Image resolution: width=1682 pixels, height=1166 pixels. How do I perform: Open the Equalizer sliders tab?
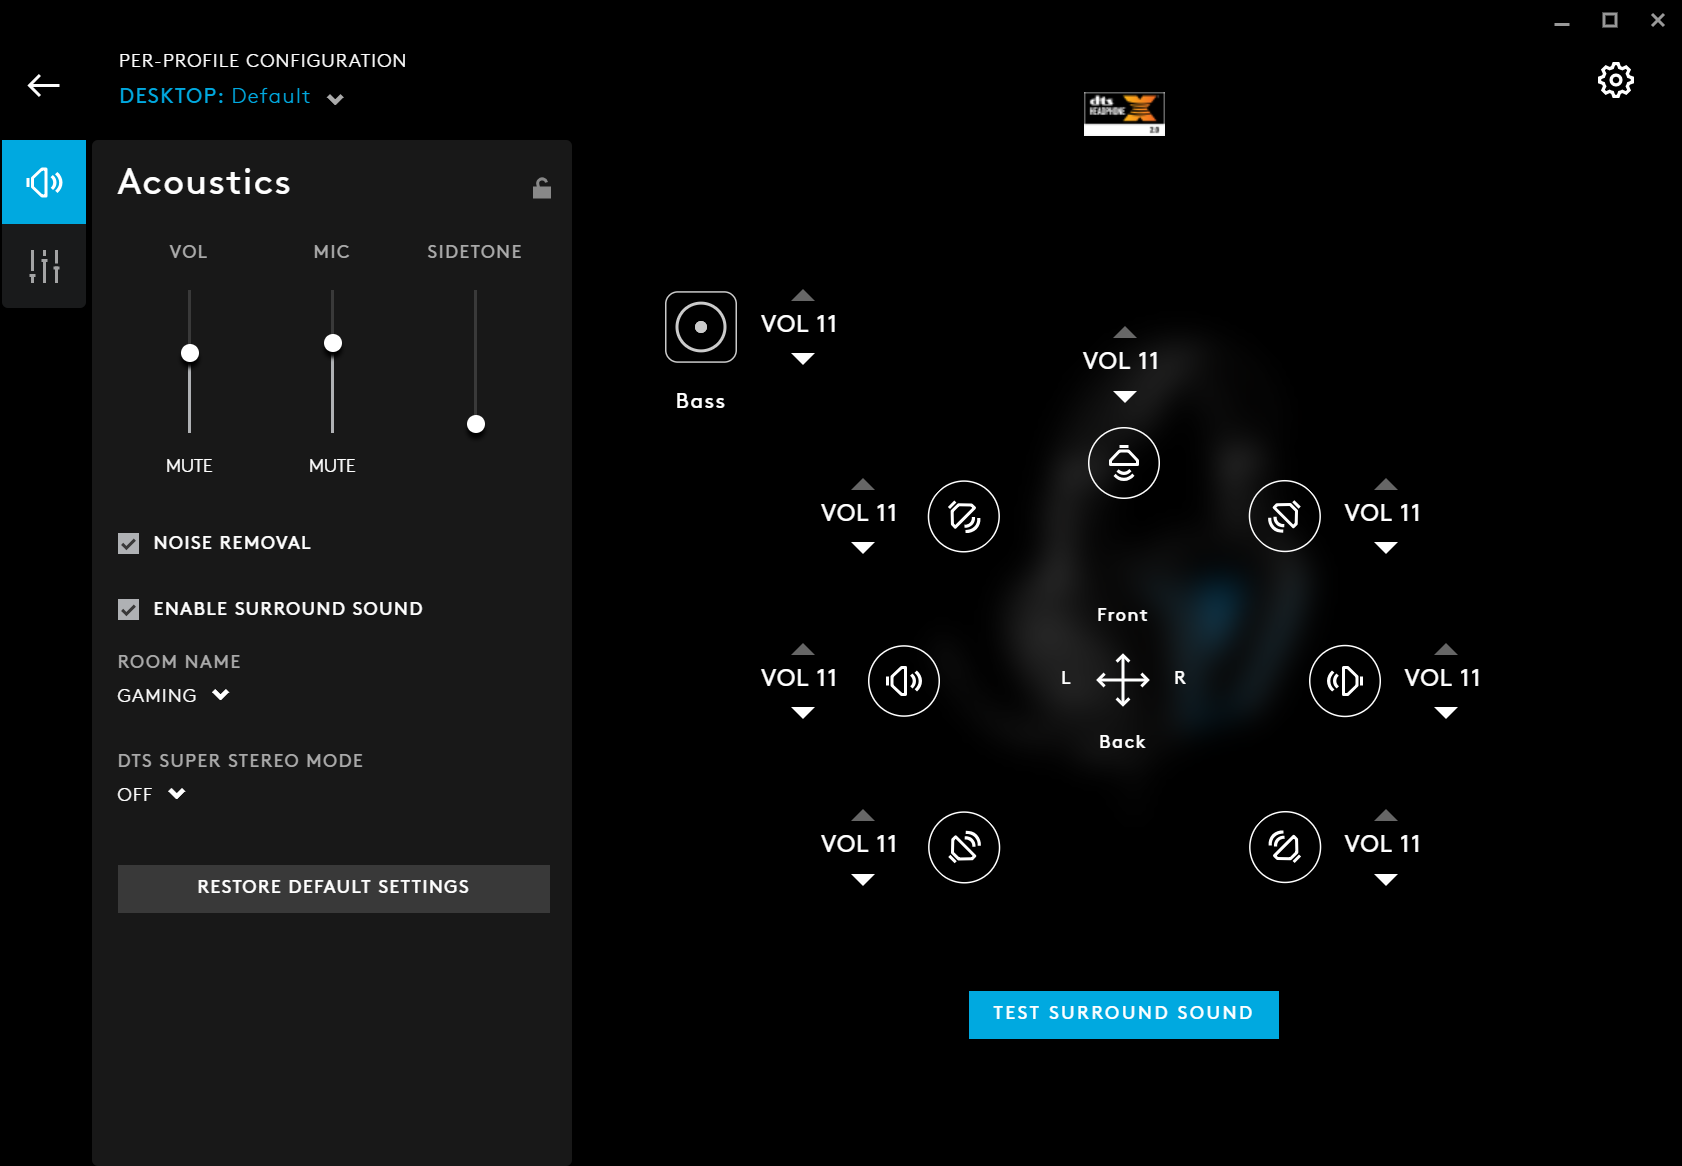click(44, 266)
